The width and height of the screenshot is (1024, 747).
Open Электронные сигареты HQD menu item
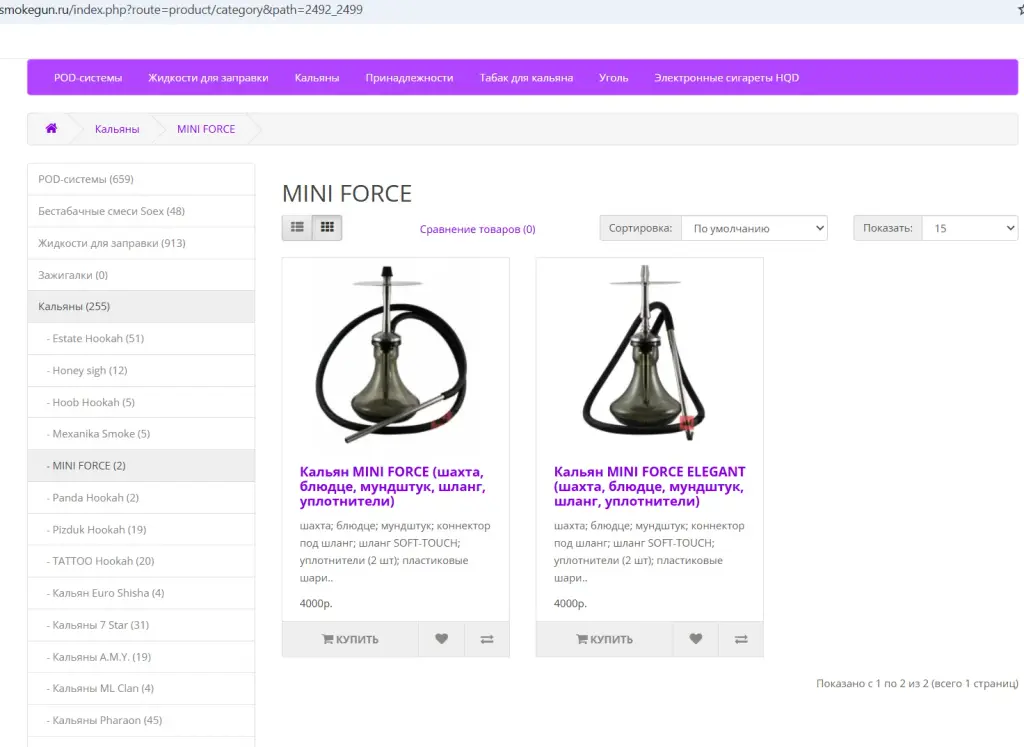[x=727, y=78]
